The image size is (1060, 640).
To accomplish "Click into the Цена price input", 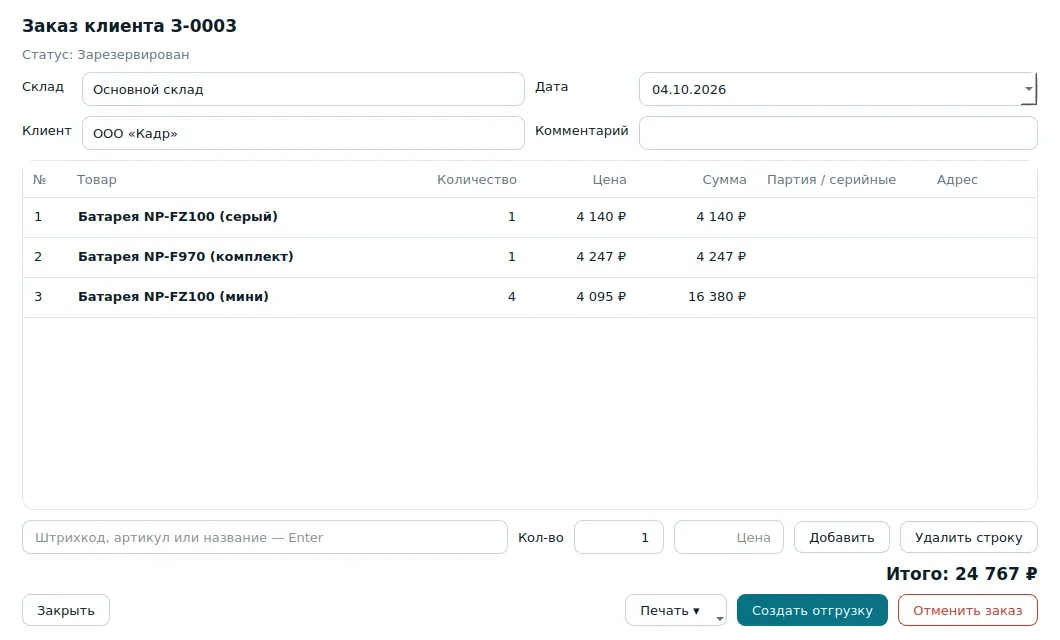I will 729,537.
